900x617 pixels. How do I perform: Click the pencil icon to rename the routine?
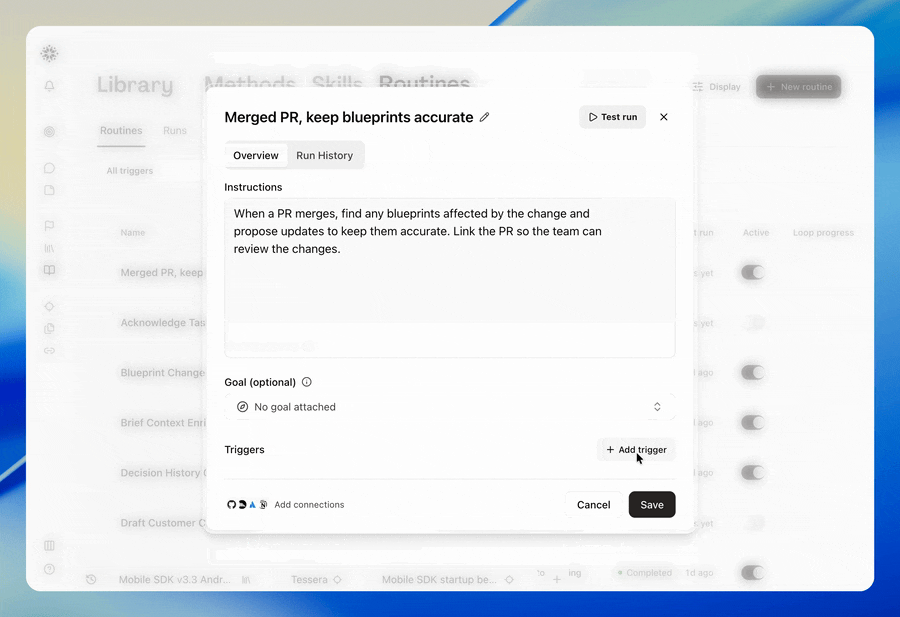[x=484, y=117]
